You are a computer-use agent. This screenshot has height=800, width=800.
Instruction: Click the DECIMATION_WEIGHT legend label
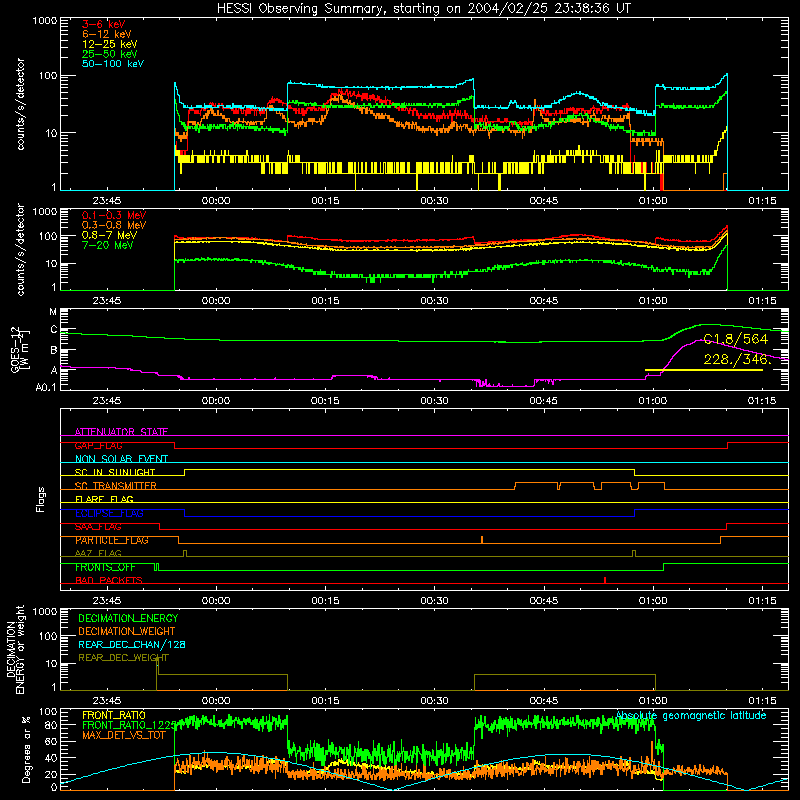[x=127, y=631]
